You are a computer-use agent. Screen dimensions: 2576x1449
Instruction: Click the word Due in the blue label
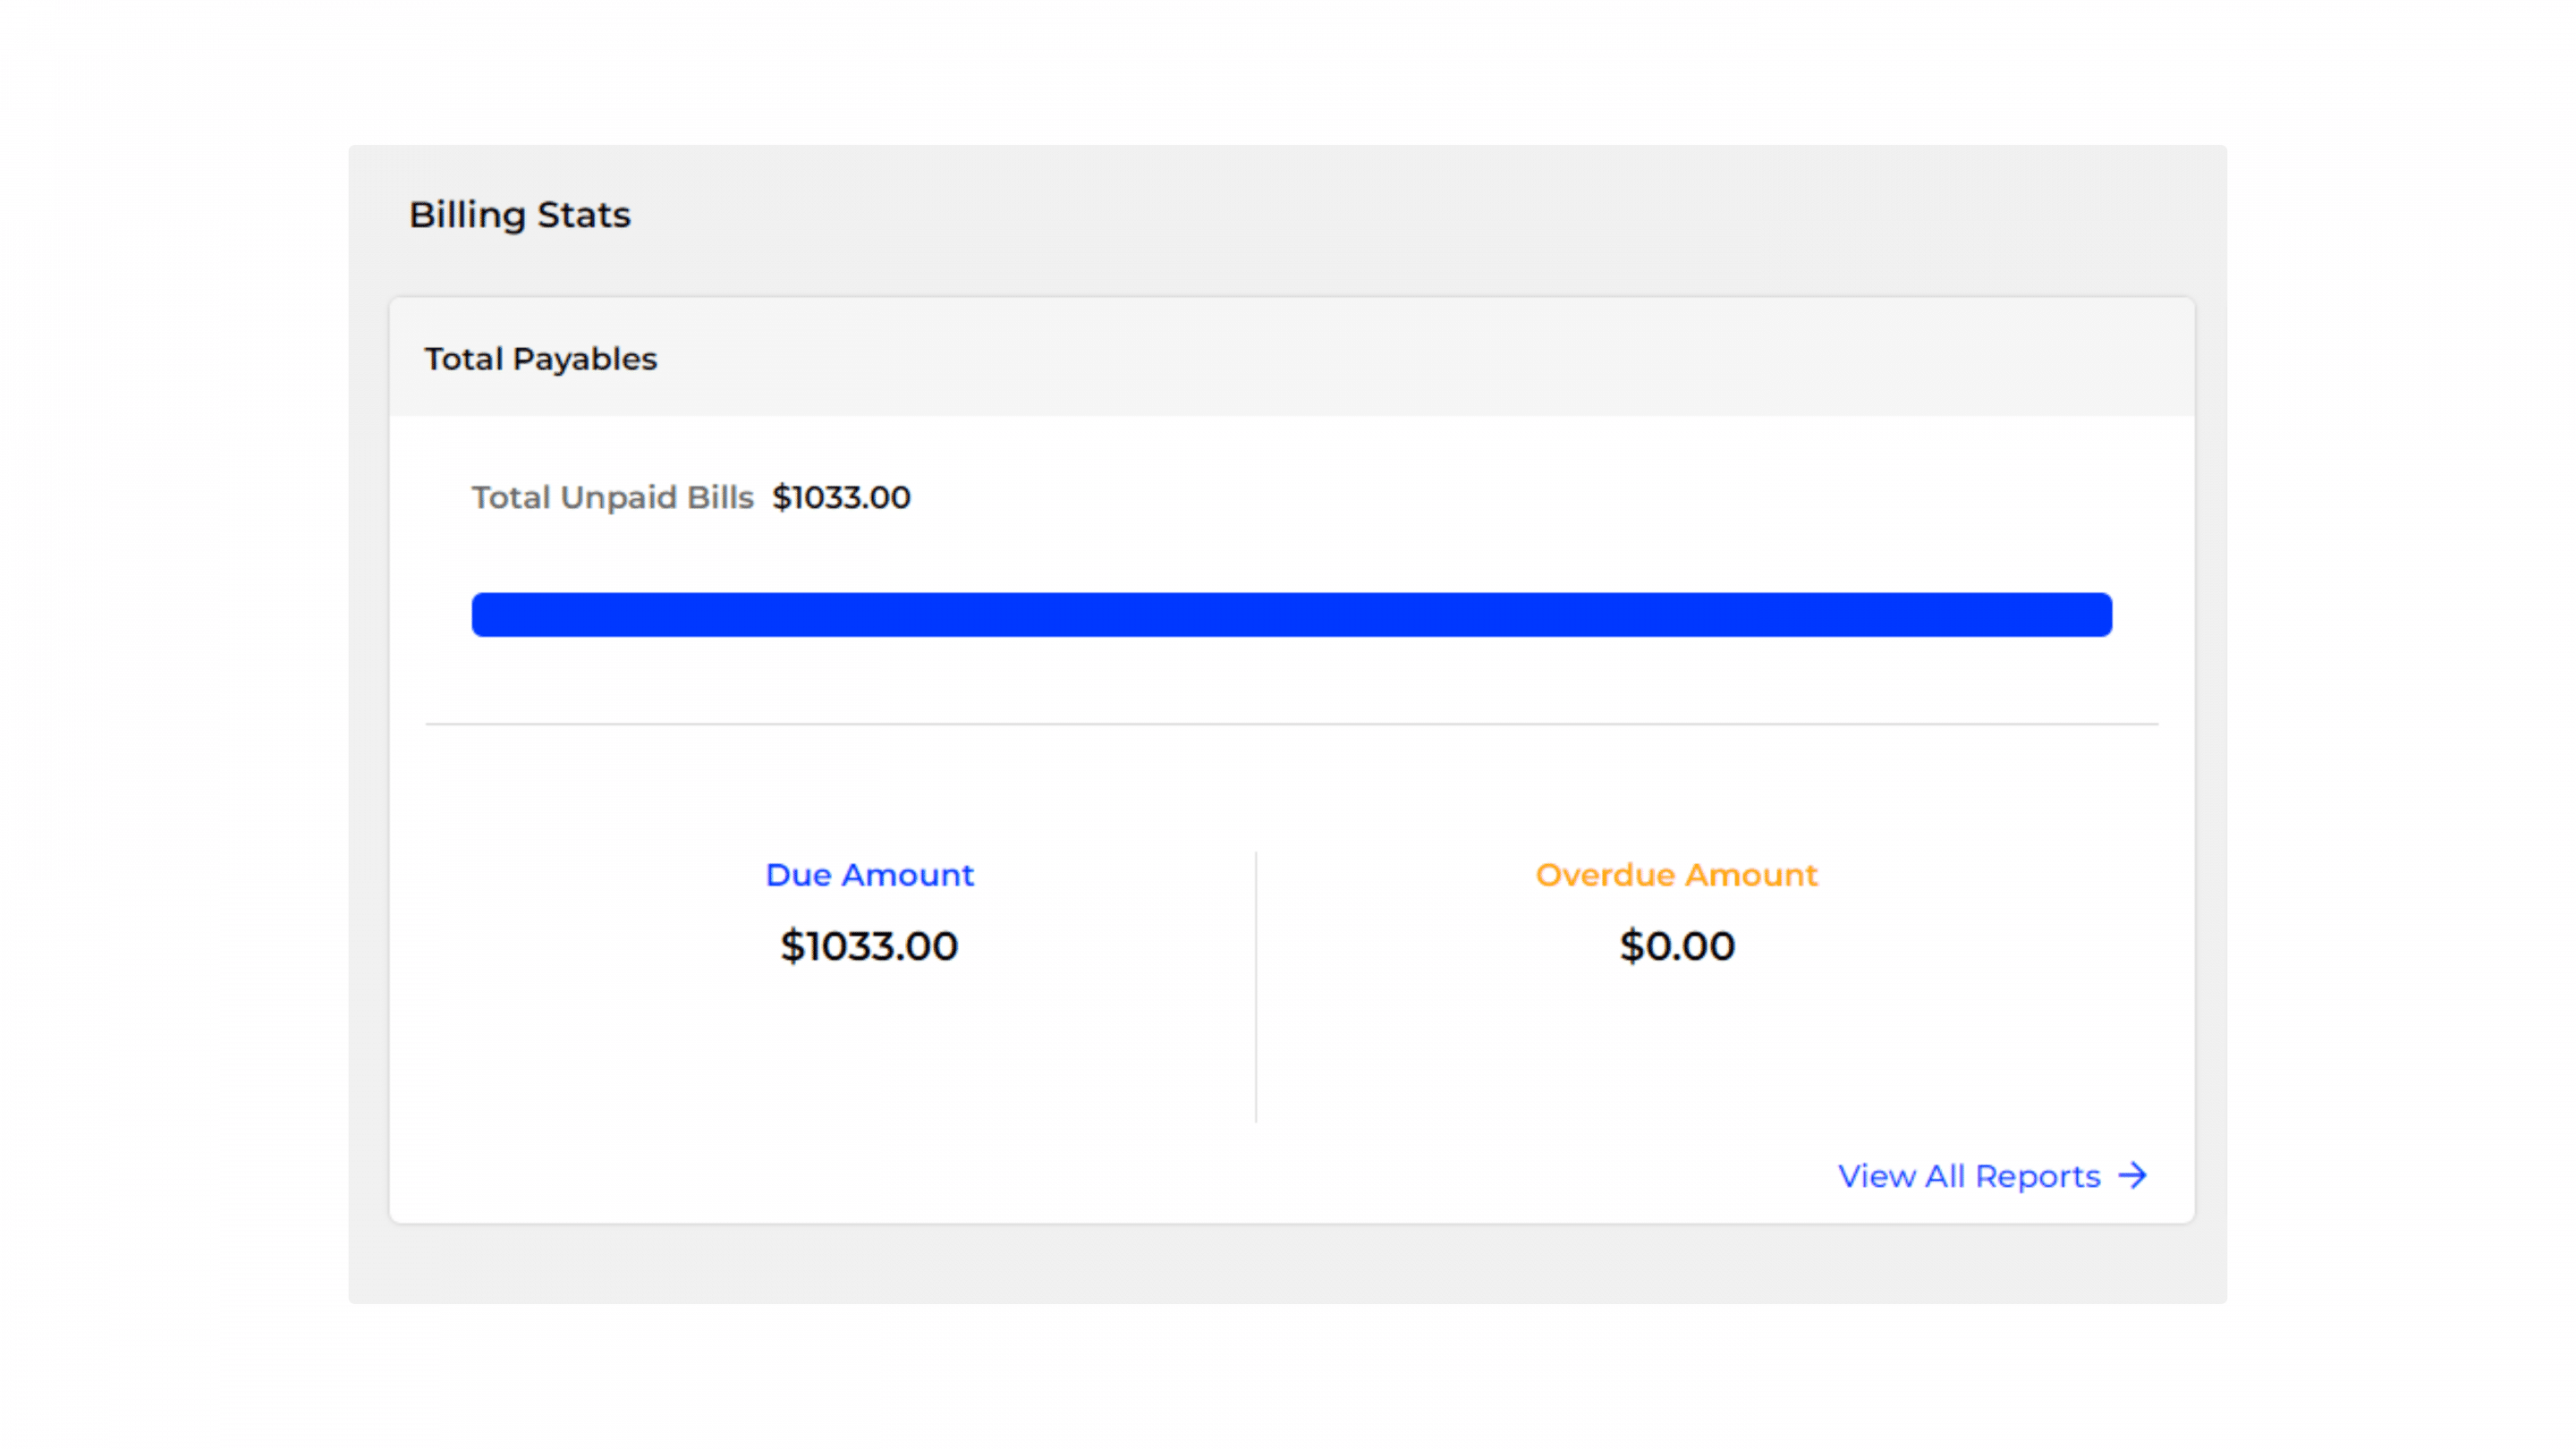point(798,875)
